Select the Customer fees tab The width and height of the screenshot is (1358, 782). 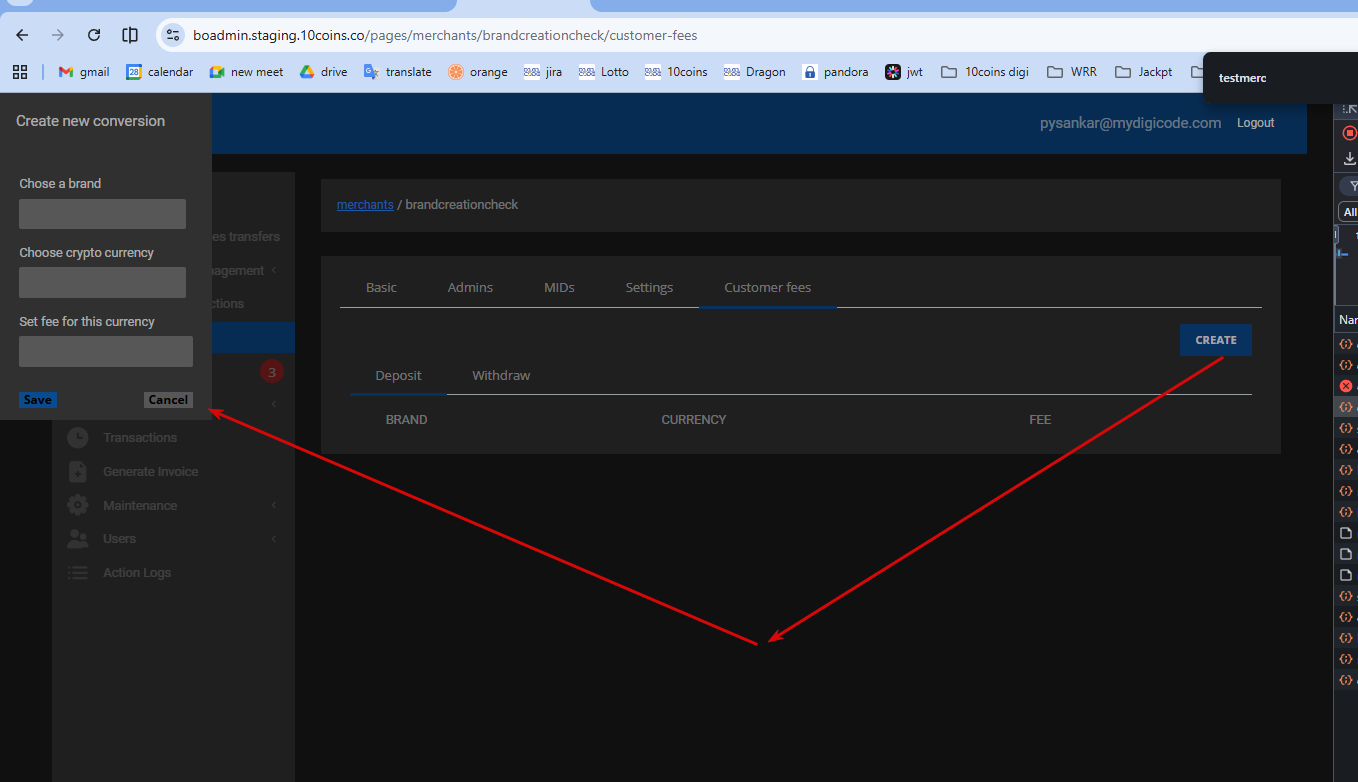768,287
